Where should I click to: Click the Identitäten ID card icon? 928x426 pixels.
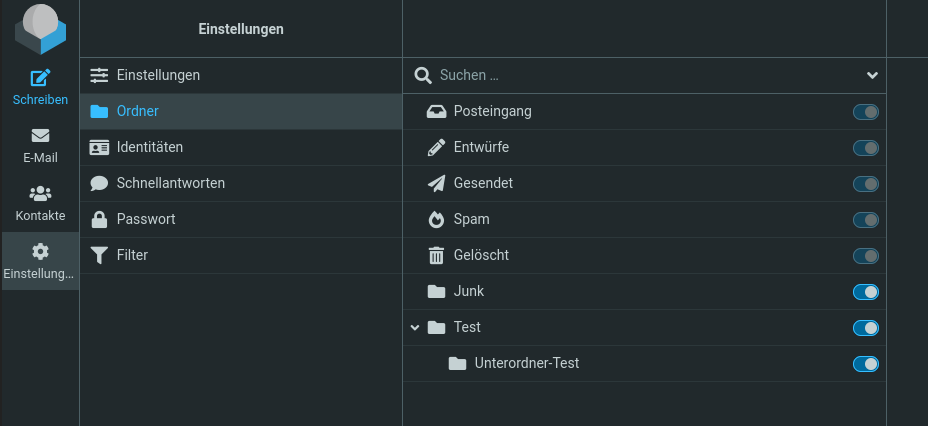(x=99, y=147)
